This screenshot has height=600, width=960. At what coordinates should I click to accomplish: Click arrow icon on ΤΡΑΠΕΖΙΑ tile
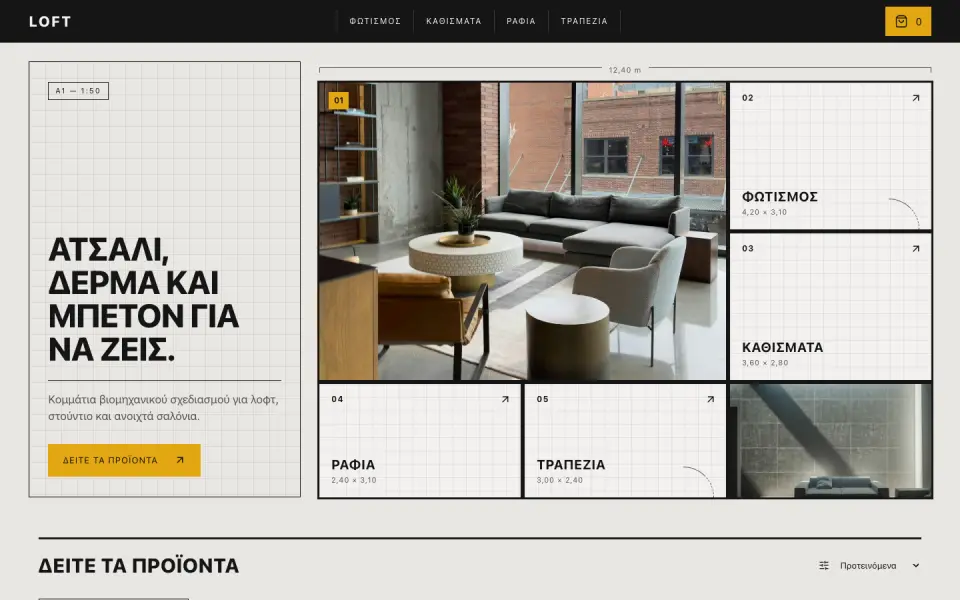(x=710, y=399)
